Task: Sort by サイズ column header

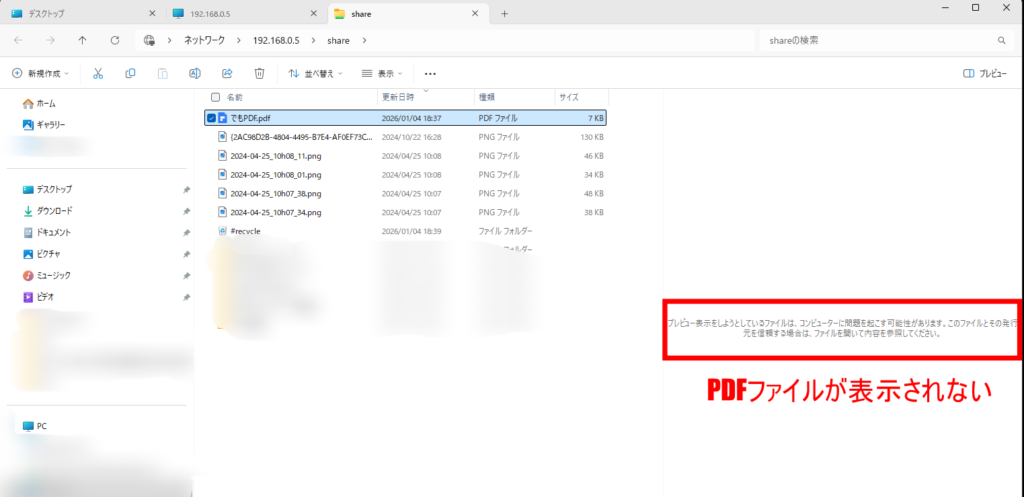Action: coord(568,97)
